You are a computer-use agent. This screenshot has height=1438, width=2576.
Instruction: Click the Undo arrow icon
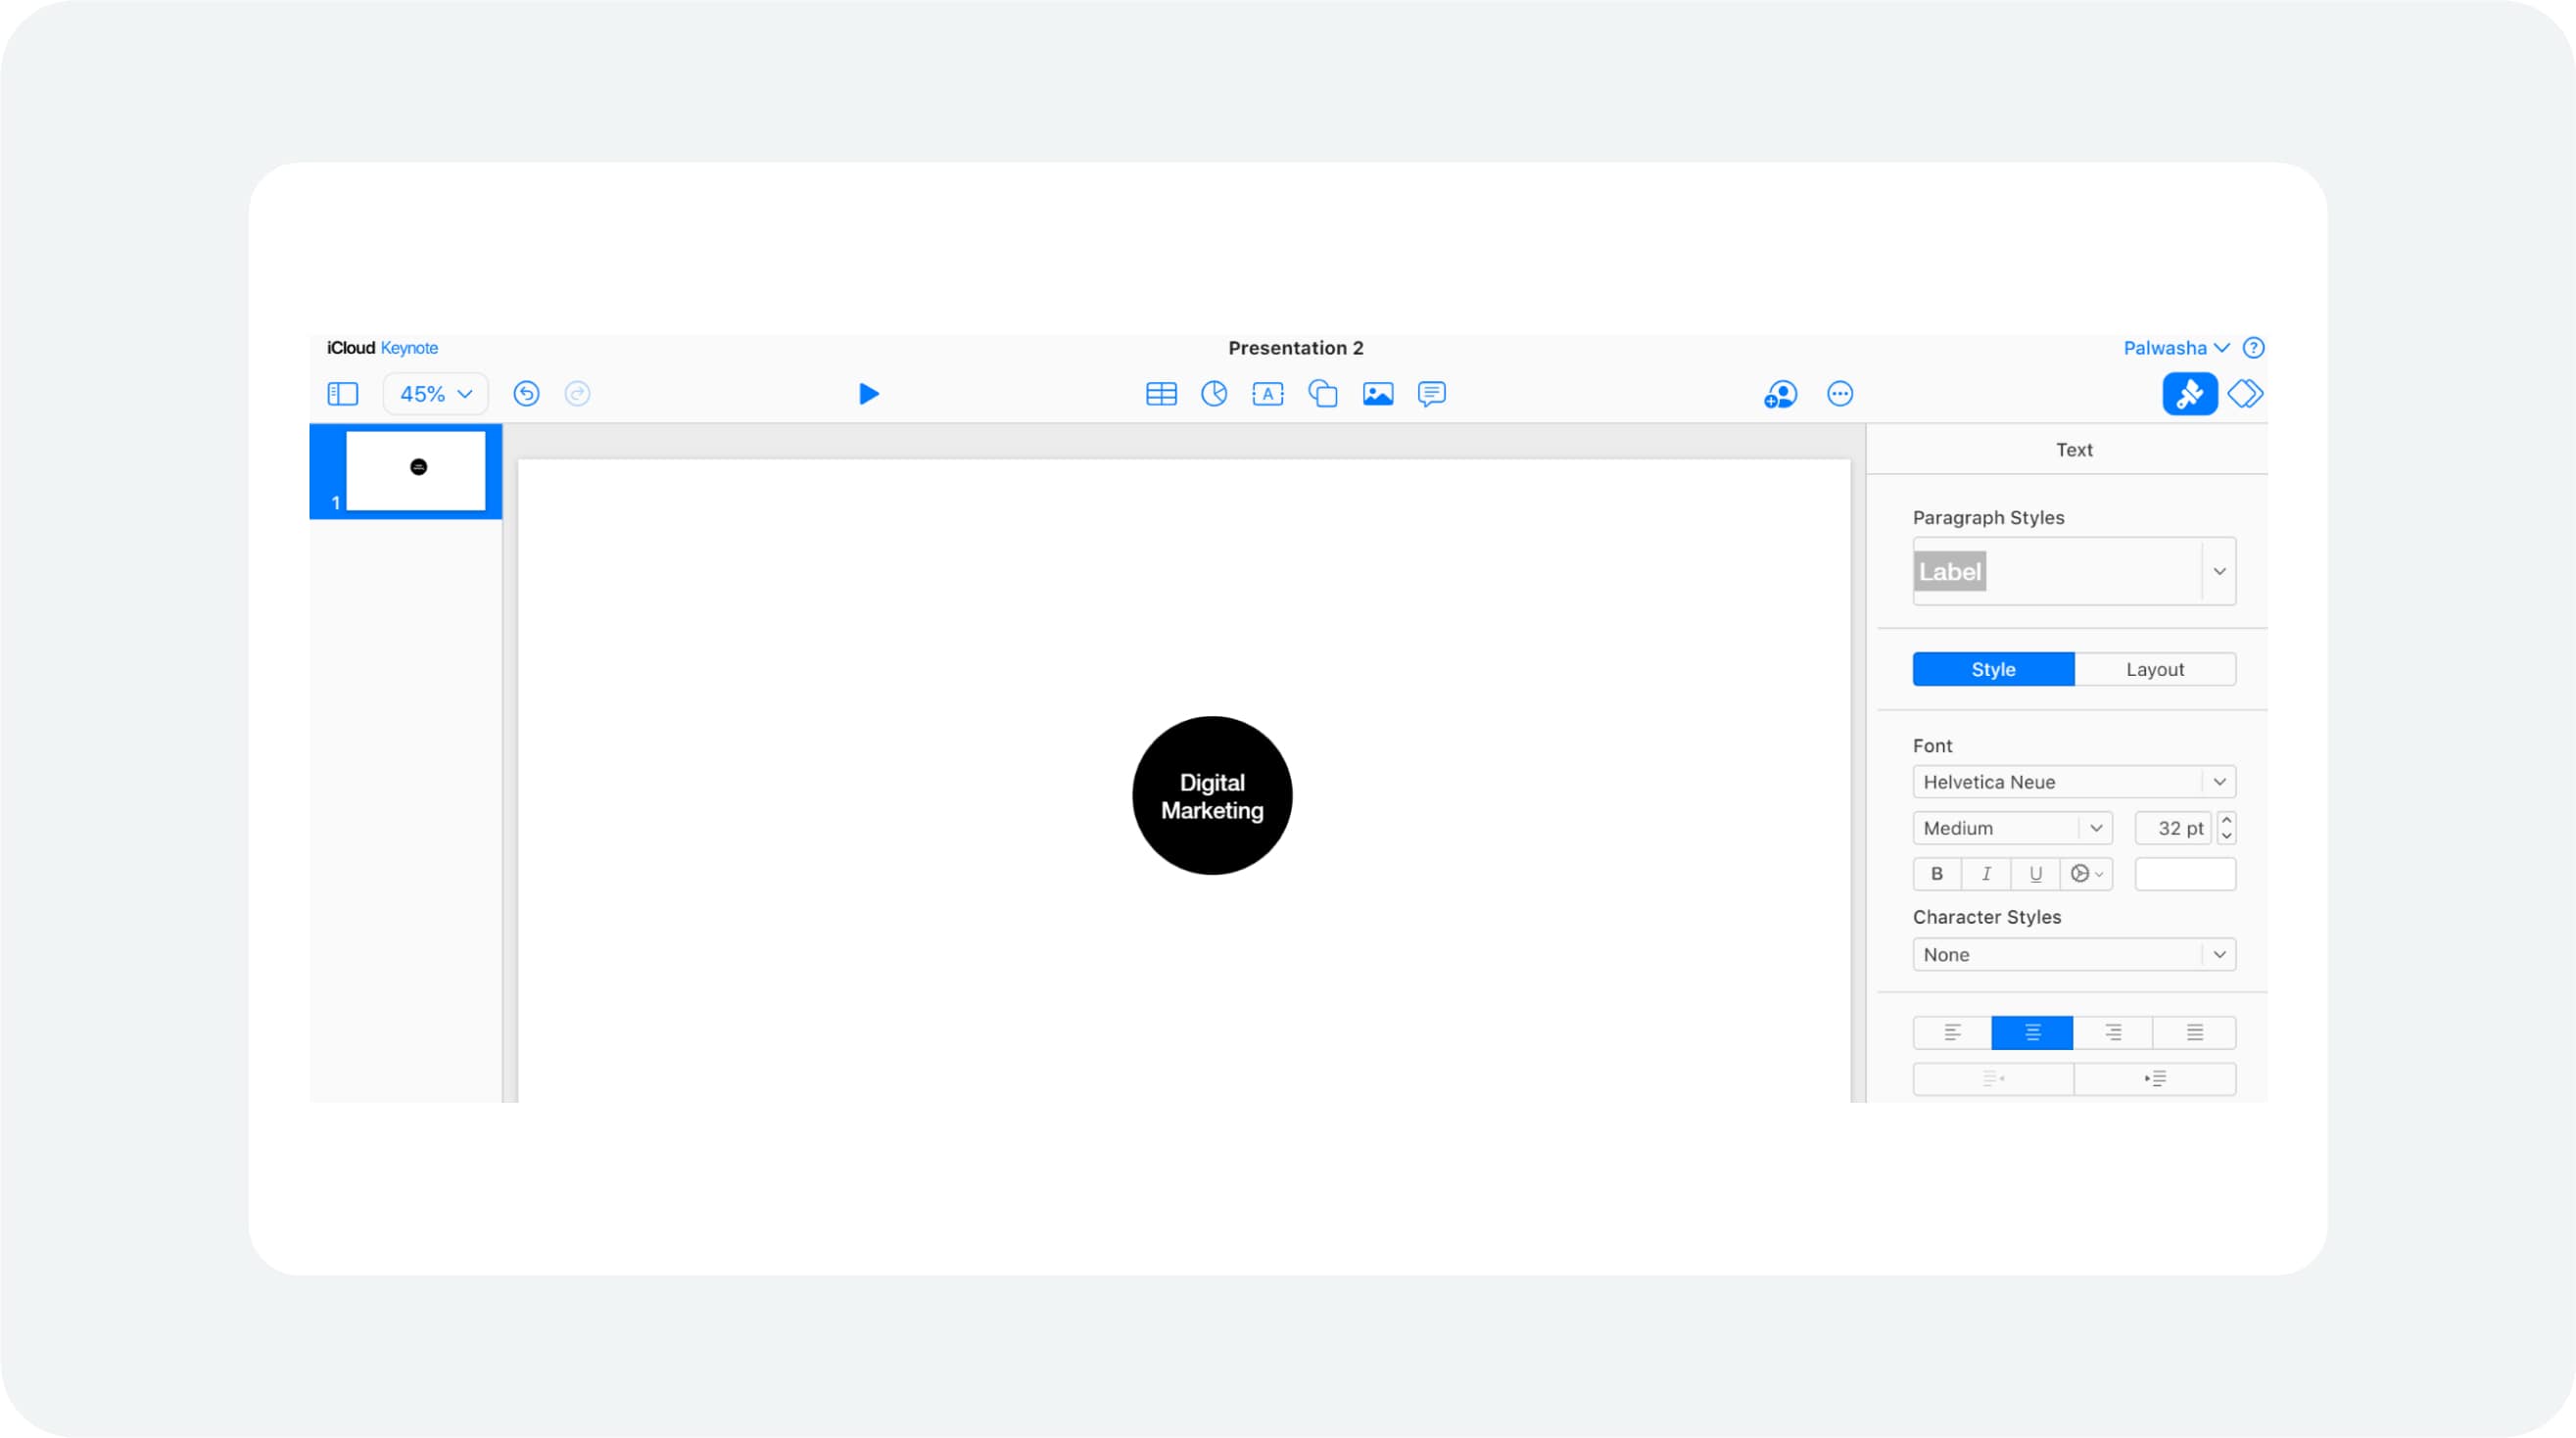tap(526, 394)
